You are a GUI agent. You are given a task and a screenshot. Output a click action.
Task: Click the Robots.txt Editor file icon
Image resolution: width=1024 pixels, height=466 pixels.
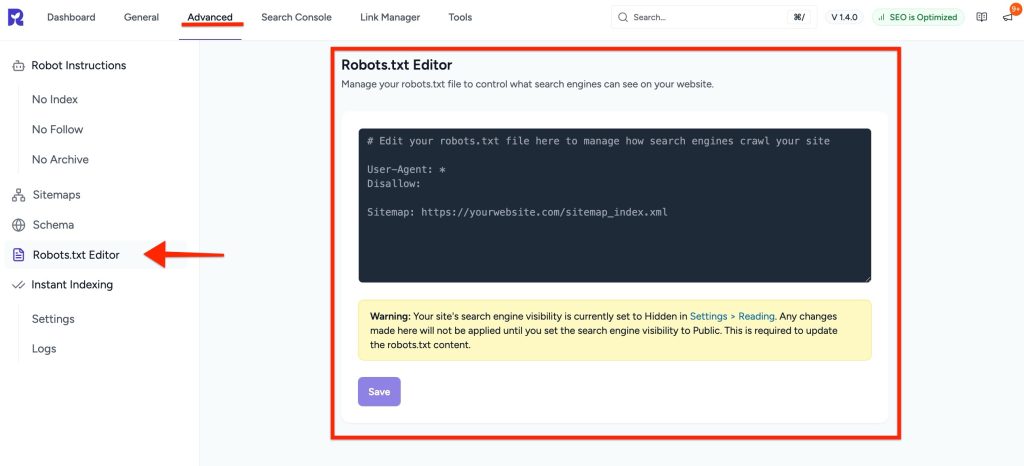(18, 255)
